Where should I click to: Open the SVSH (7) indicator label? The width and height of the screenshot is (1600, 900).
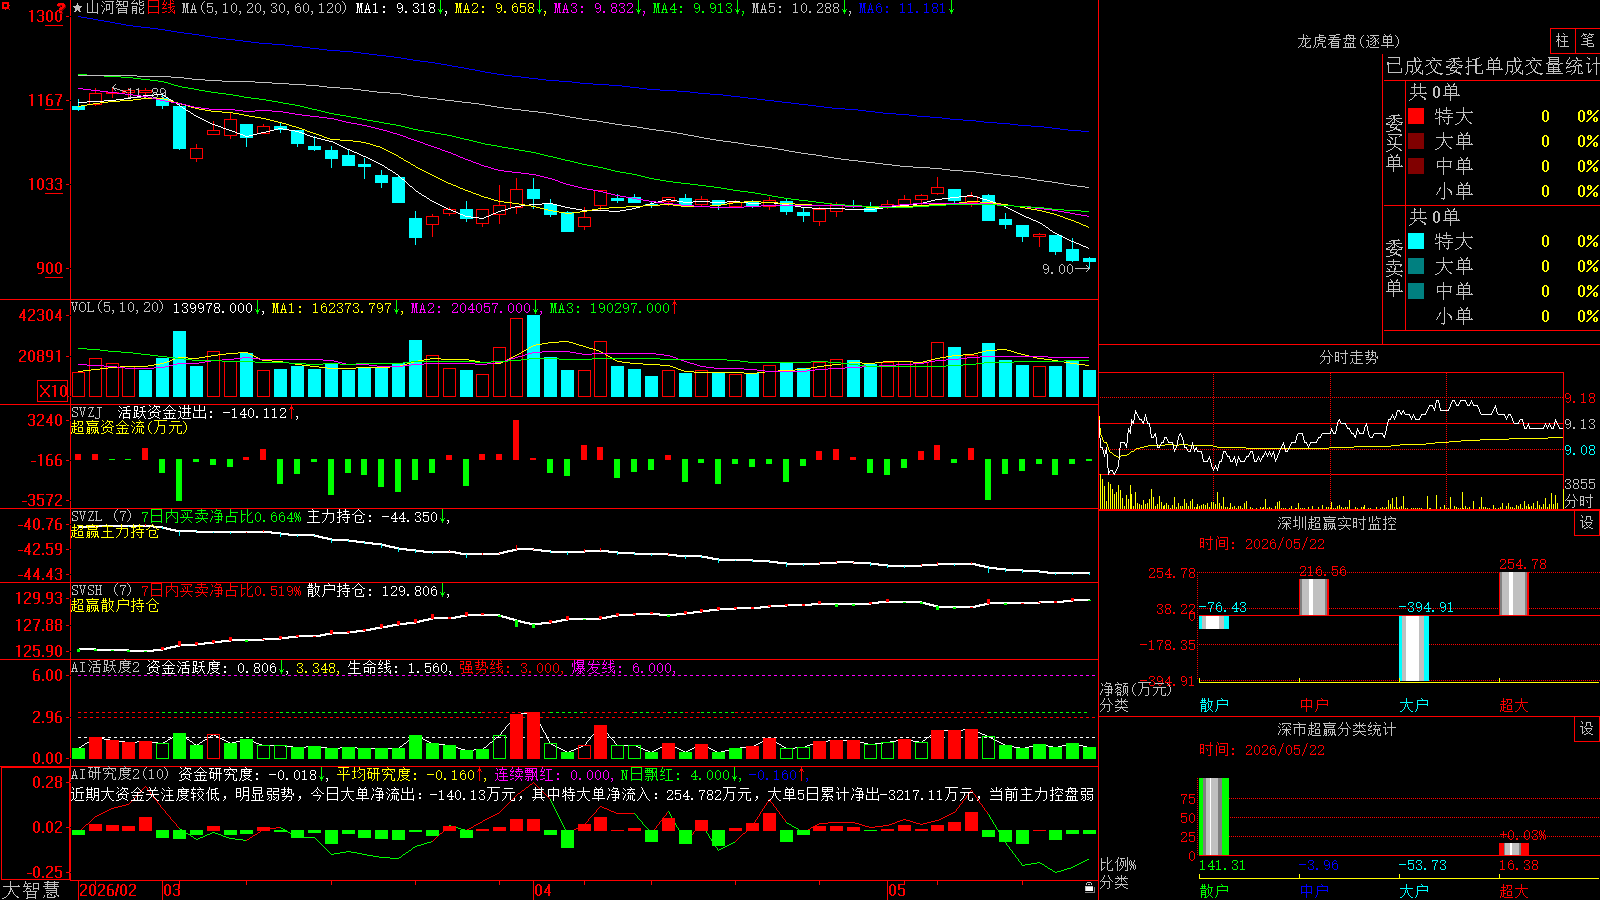101,591
